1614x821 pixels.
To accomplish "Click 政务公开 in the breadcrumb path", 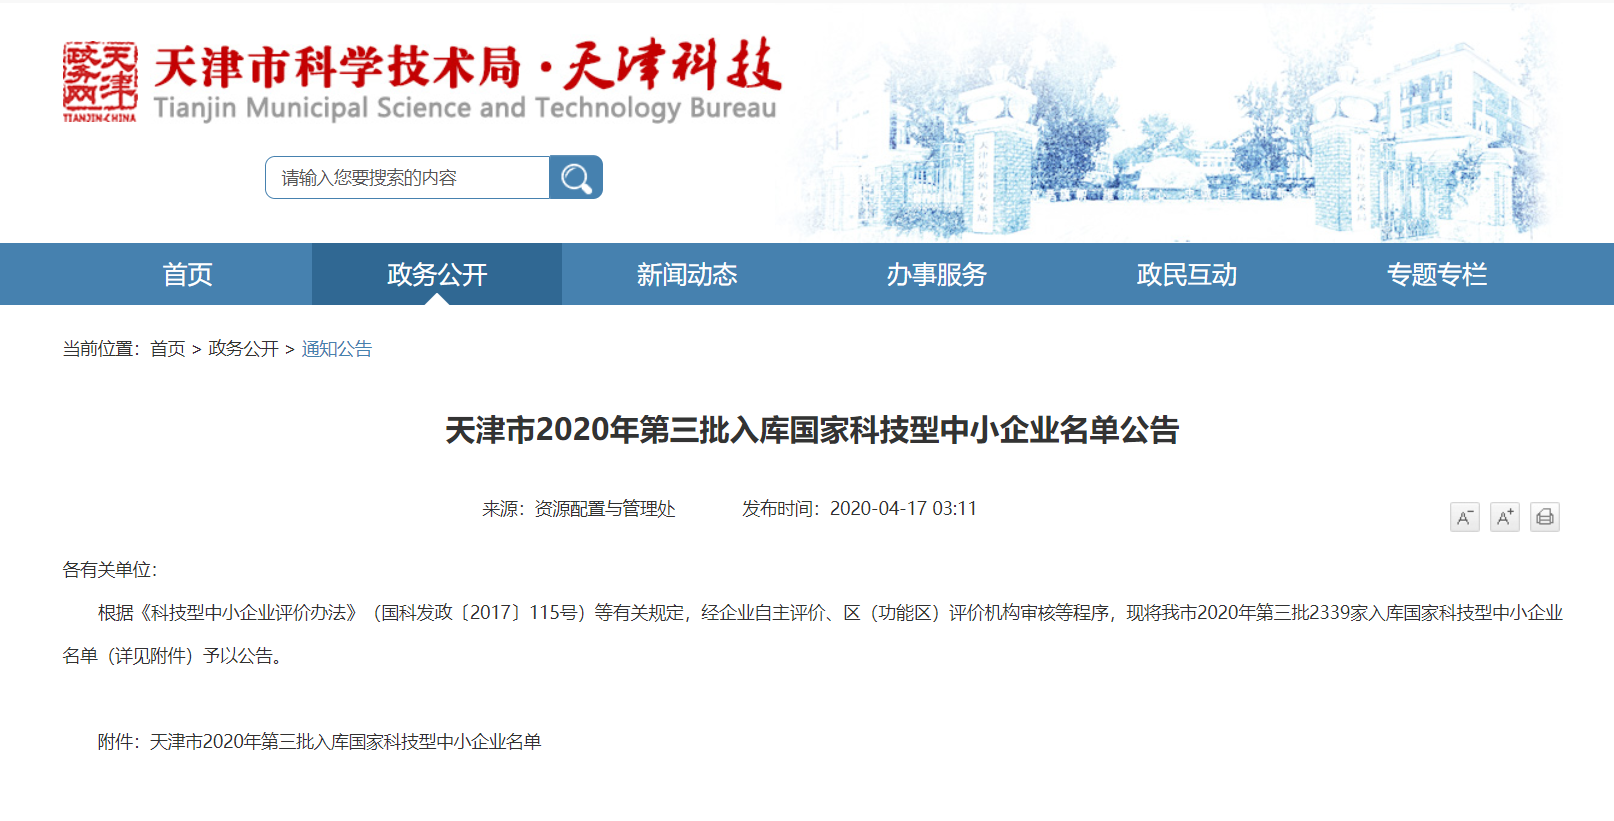I will [x=243, y=349].
